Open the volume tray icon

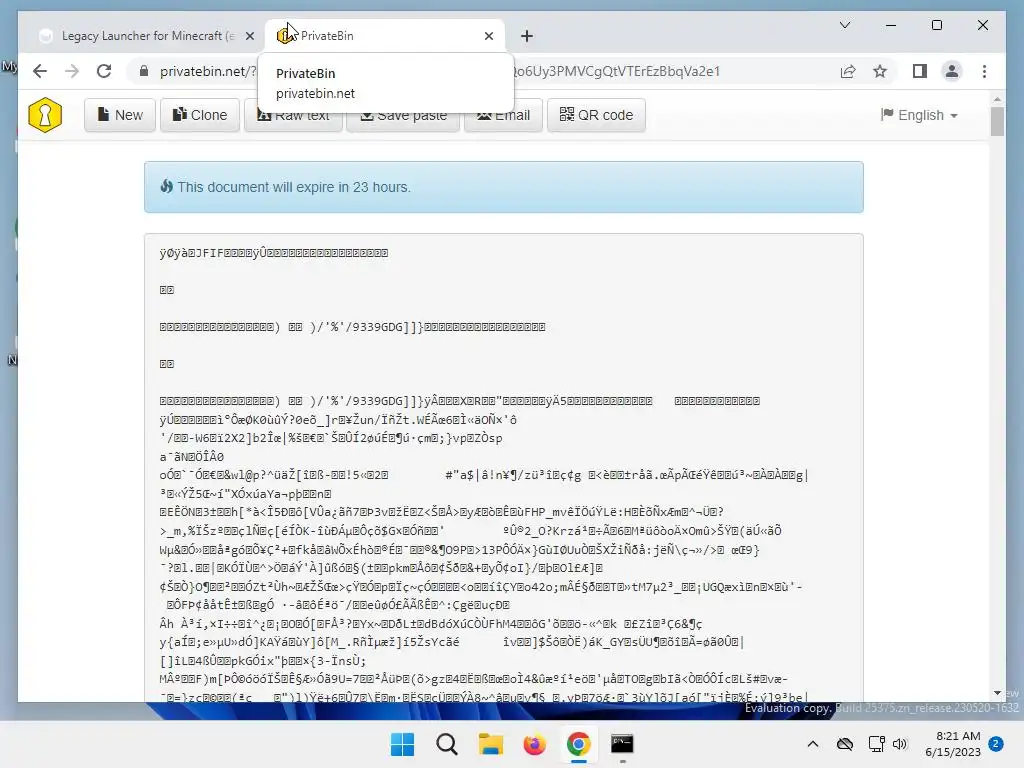coord(900,744)
